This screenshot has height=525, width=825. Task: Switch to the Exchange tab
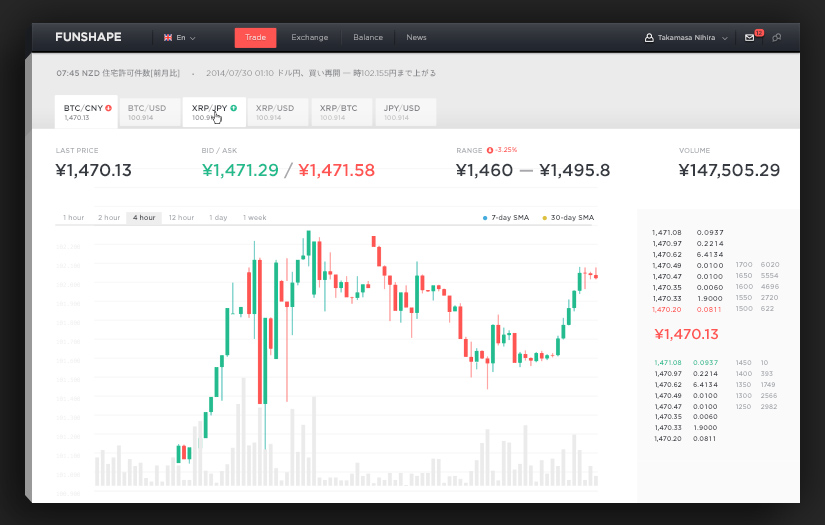click(x=309, y=37)
